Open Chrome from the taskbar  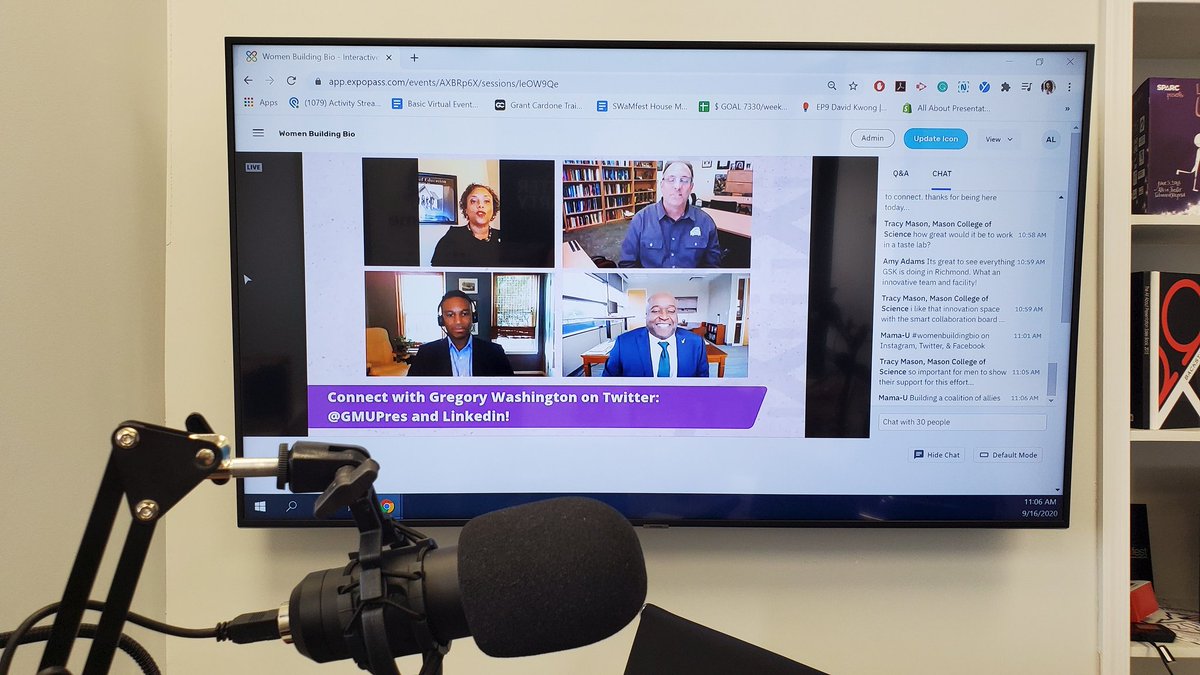tap(387, 507)
